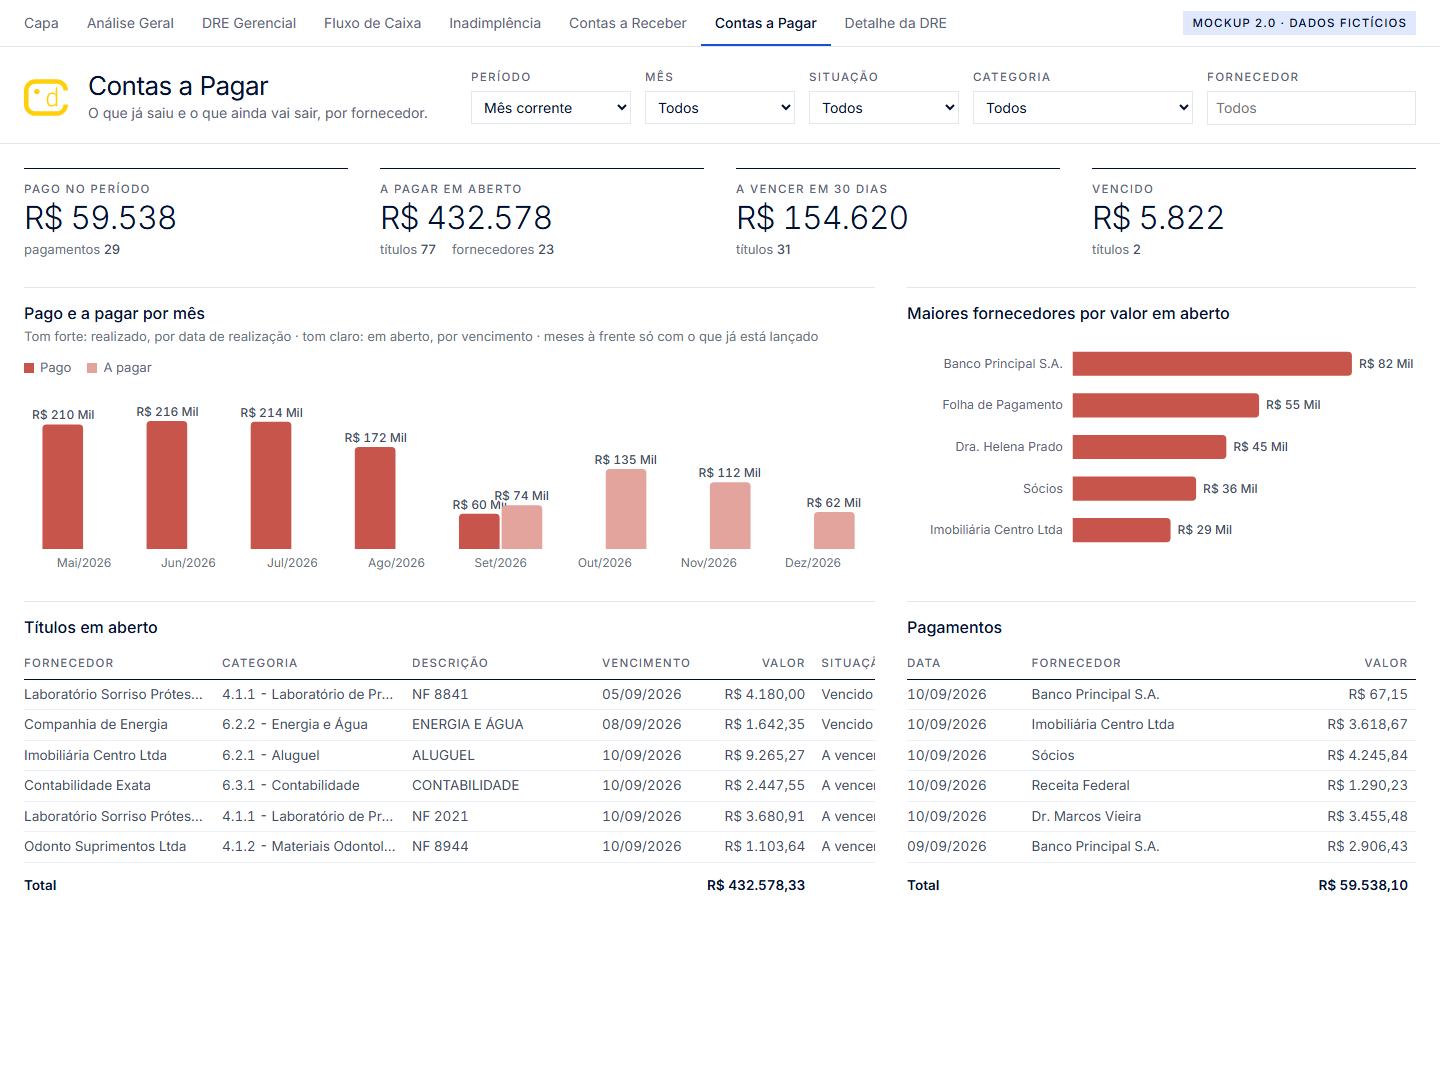Sort by Fornecedor column in Títulos table

(x=69, y=663)
